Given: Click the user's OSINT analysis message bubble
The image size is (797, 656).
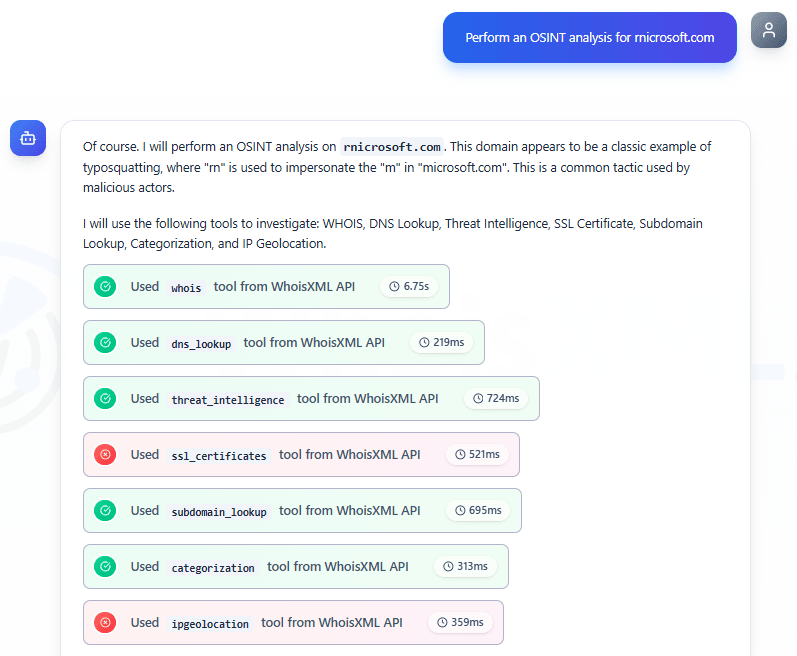Looking at the screenshot, I should click(589, 38).
